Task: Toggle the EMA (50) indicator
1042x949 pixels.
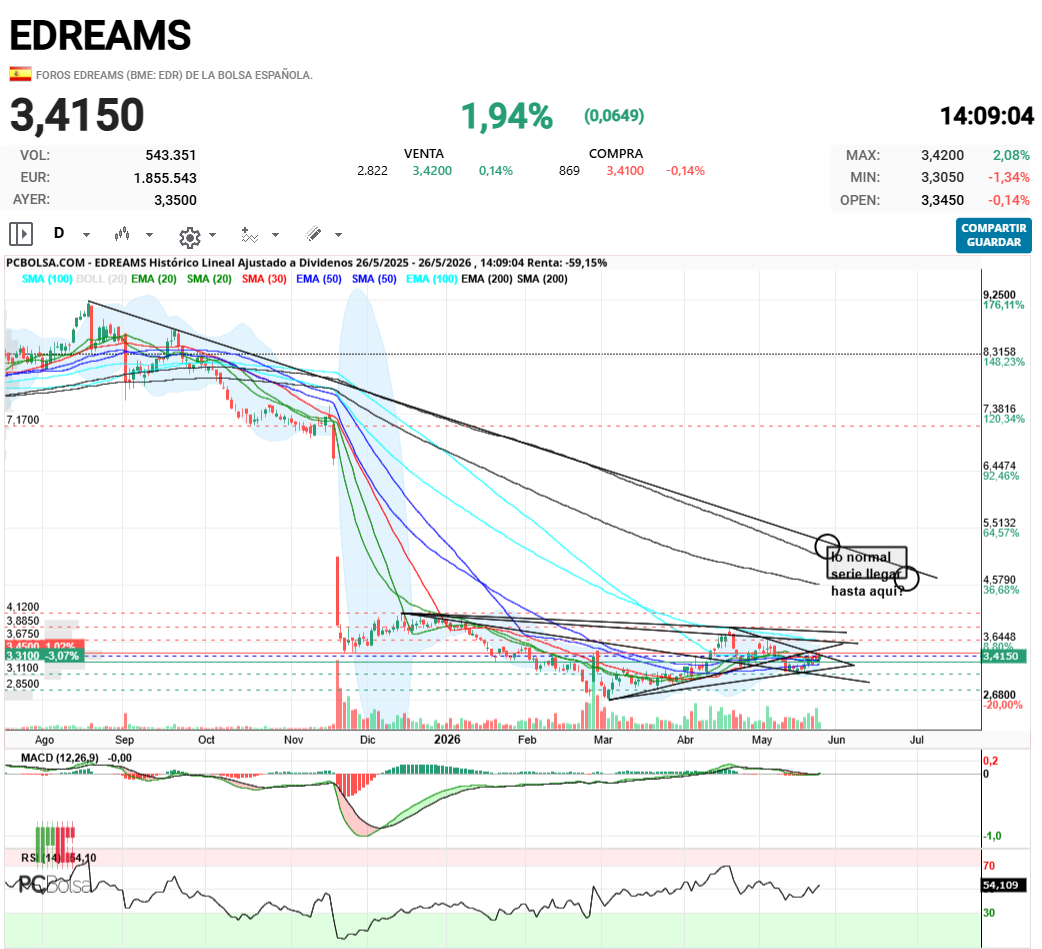Action: pos(319,279)
